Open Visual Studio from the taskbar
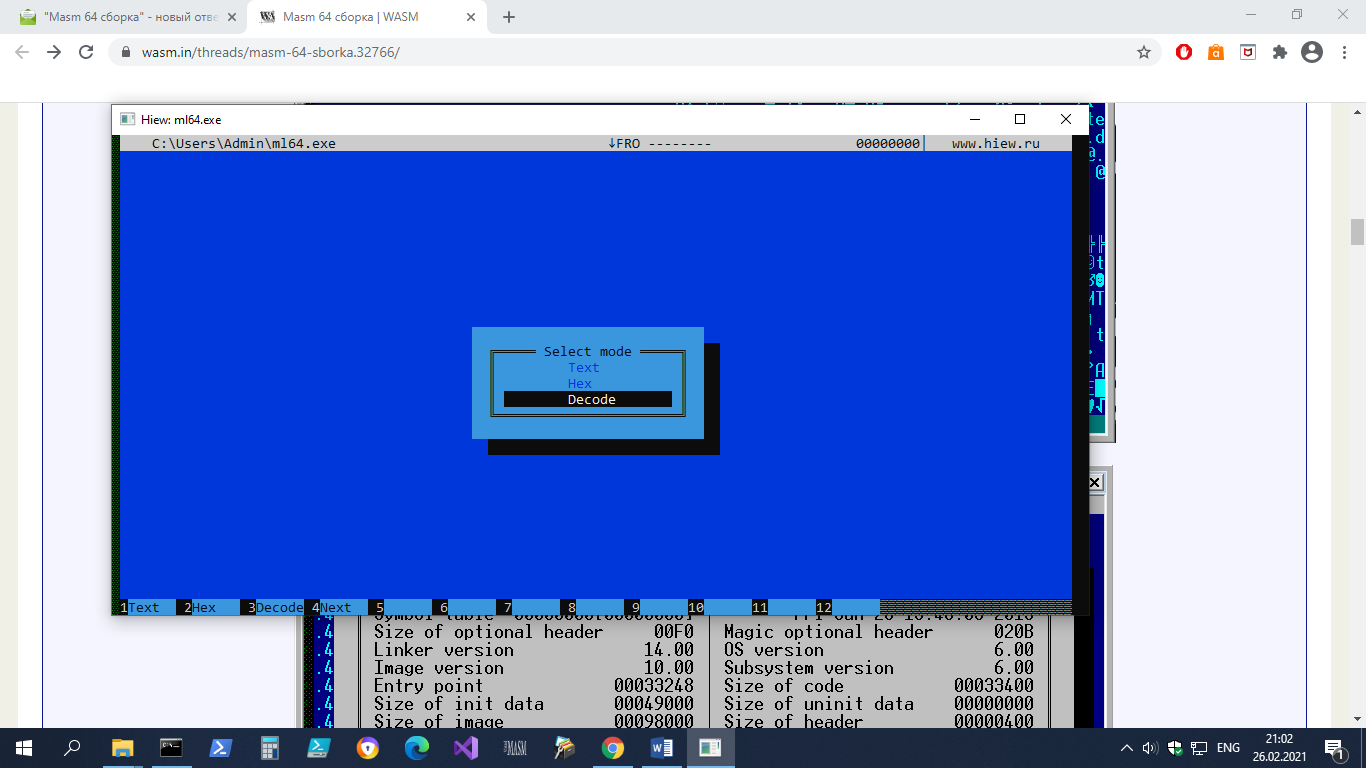The image size is (1366, 768). click(466, 747)
